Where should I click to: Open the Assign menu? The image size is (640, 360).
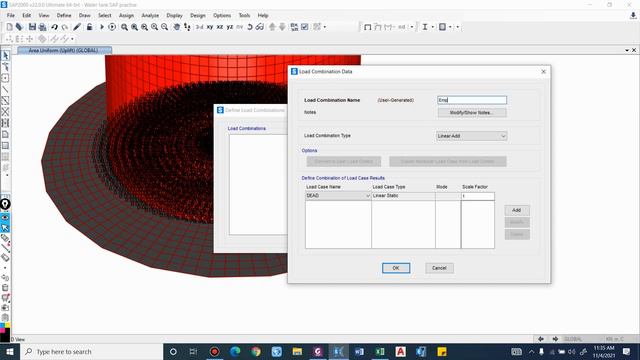coord(126,16)
